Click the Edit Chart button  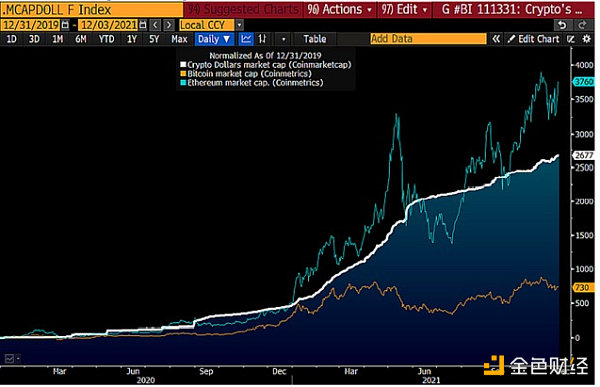(x=533, y=39)
